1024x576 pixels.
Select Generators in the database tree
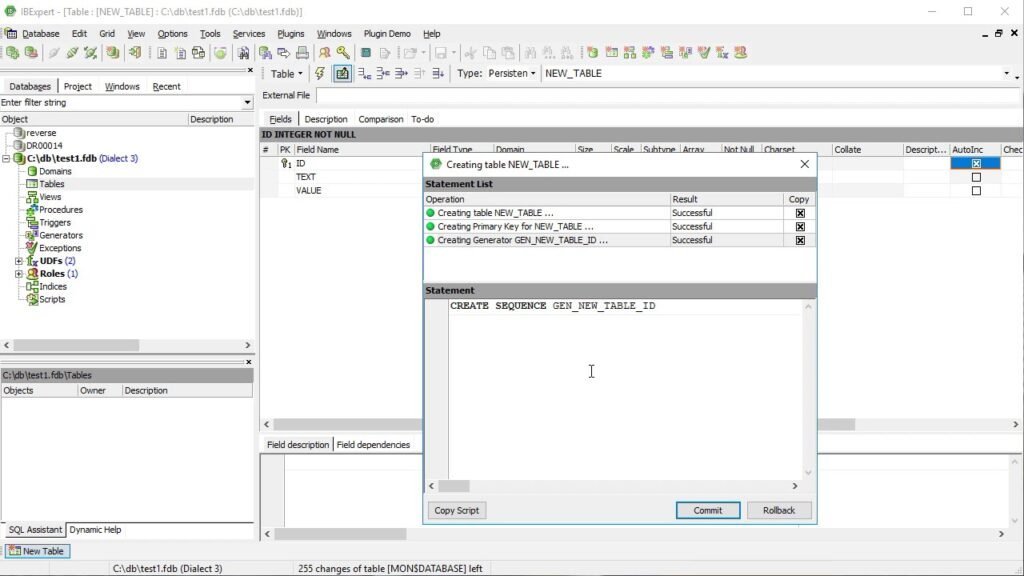[61, 235]
